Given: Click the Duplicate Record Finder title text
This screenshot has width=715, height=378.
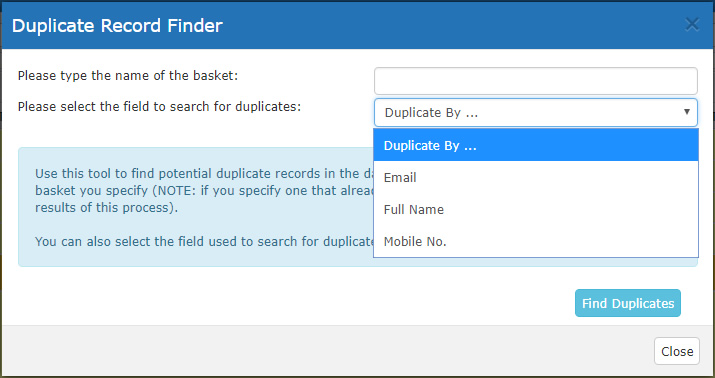Looking at the screenshot, I should (x=117, y=26).
